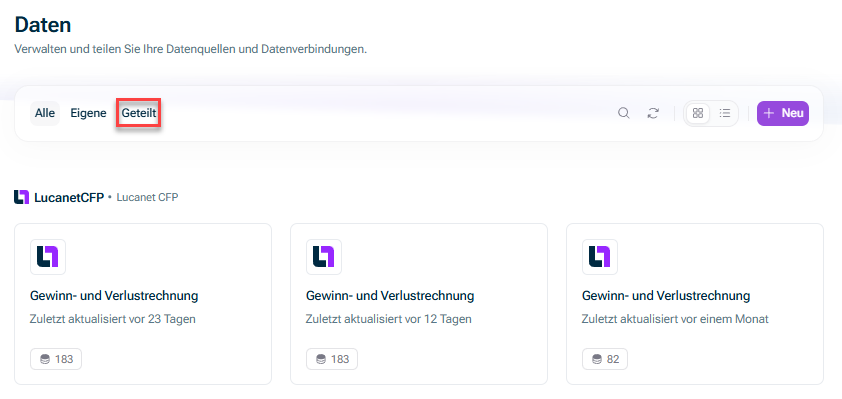This screenshot has height=399, width=842.
Task: Click Lucanet logo on the 12 Tagen card
Action: tap(324, 257)
